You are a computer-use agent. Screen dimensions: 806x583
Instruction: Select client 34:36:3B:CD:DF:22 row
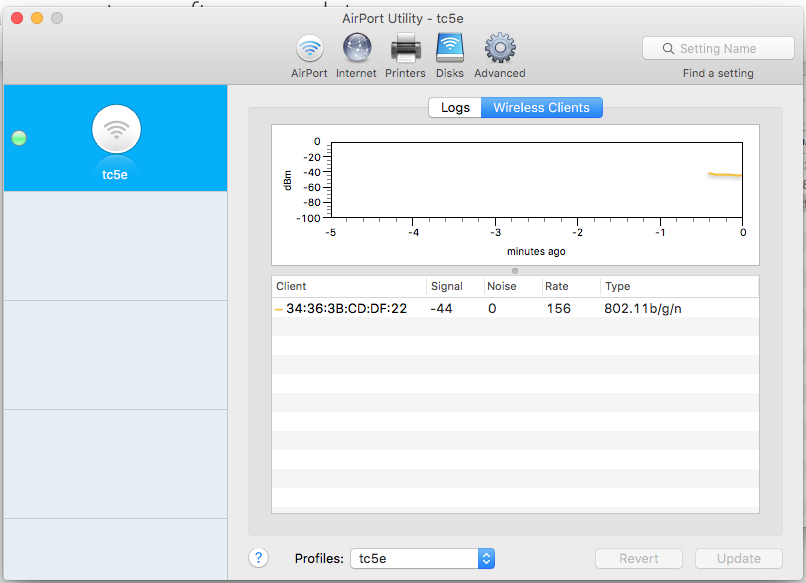(515, 308)
